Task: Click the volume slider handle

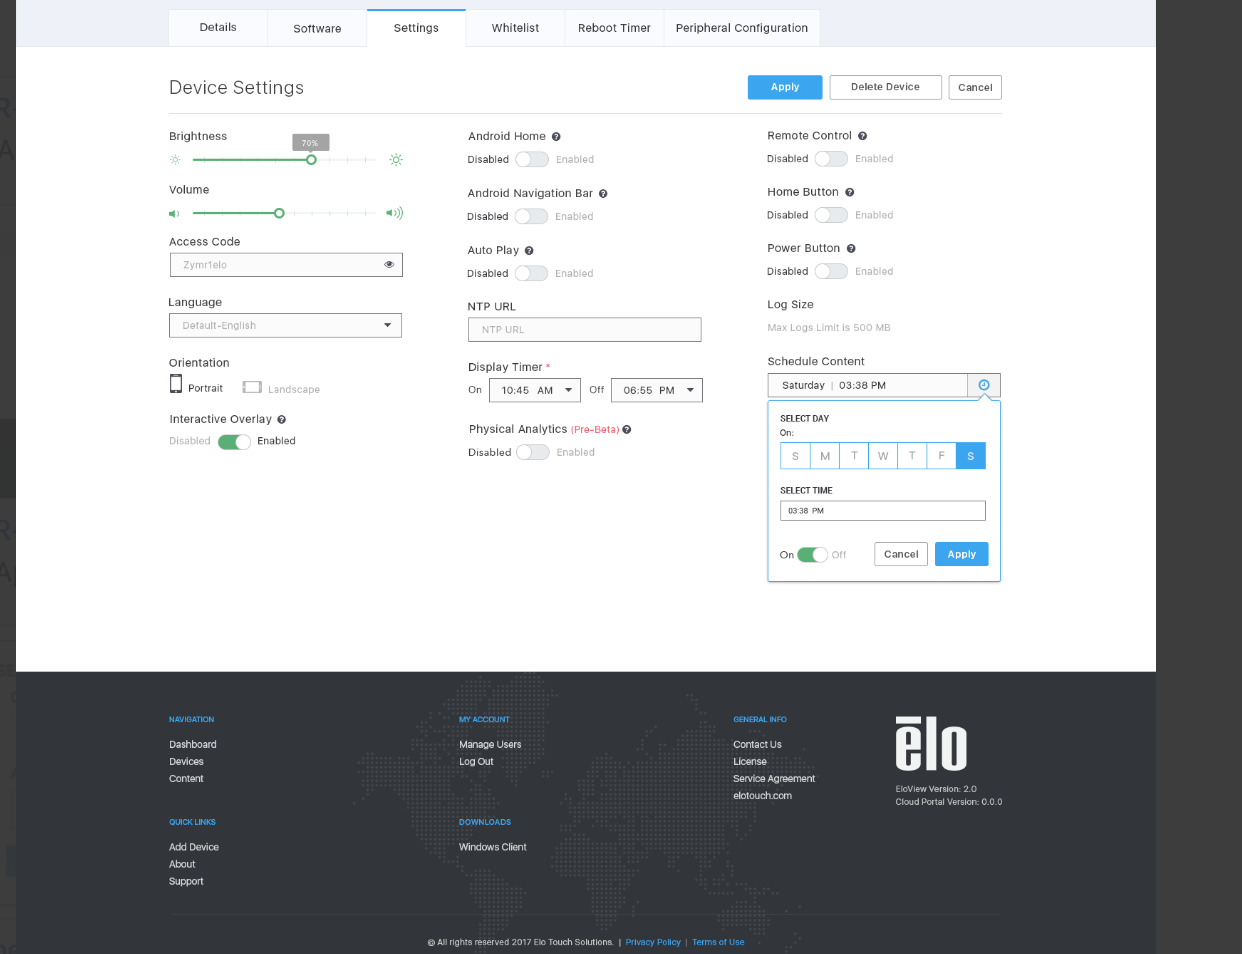Action: [x=279, y=213]
